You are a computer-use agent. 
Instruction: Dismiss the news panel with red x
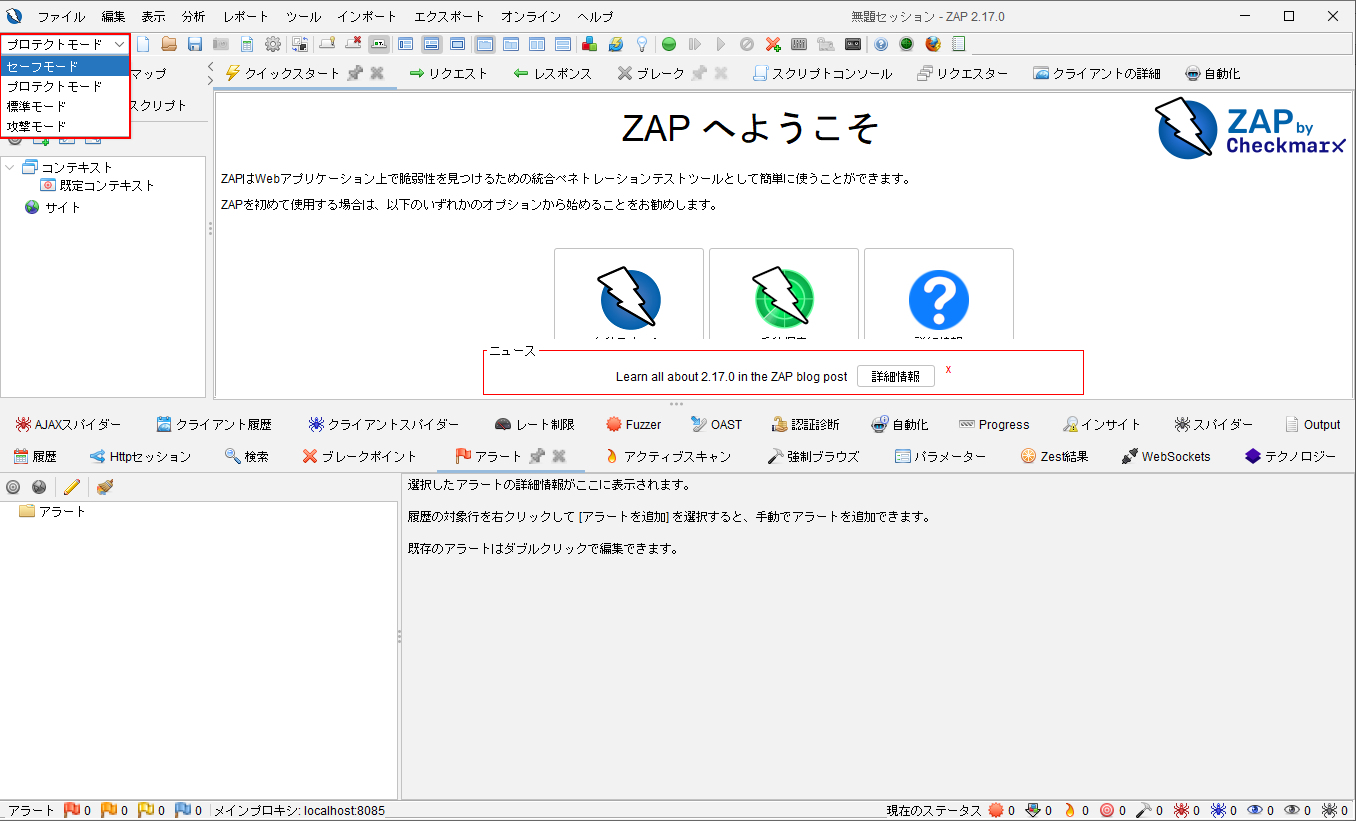point(948,370)
